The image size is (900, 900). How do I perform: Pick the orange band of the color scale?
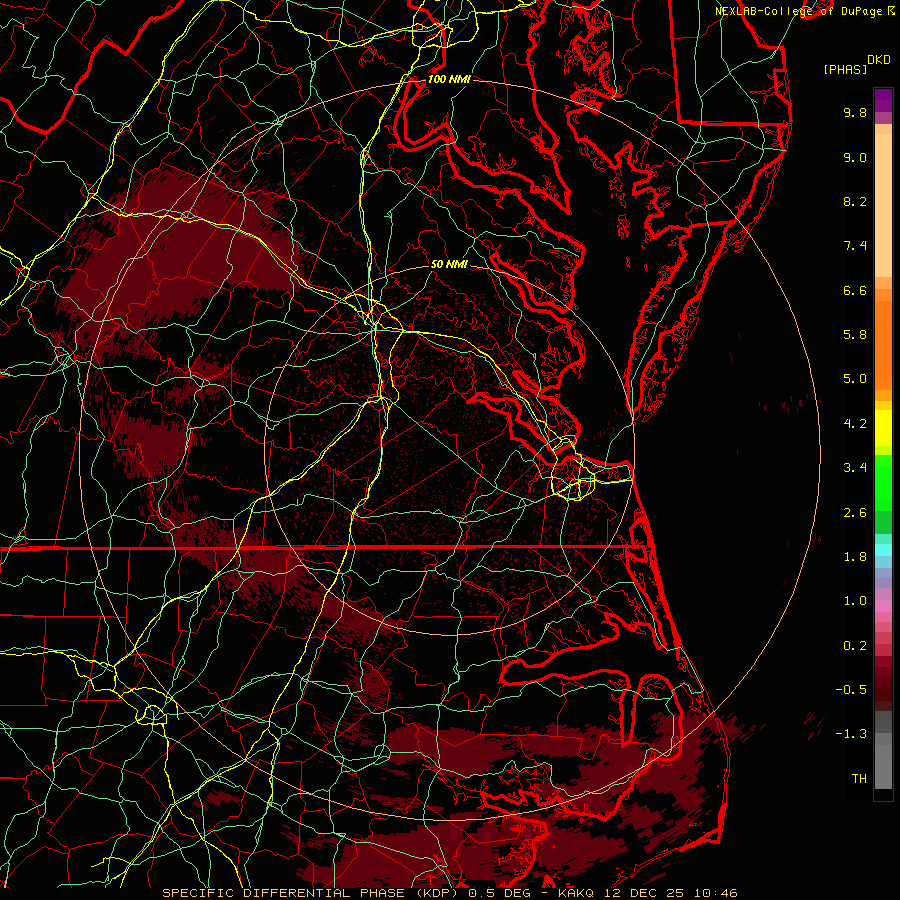point(883,344)
